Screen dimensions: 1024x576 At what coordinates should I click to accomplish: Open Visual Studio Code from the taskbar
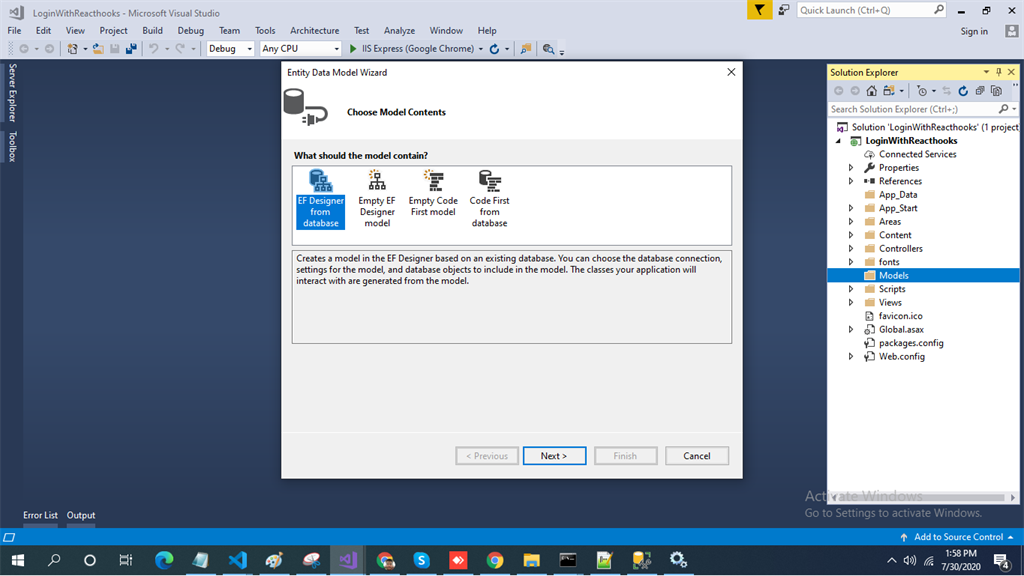[238, 560]
